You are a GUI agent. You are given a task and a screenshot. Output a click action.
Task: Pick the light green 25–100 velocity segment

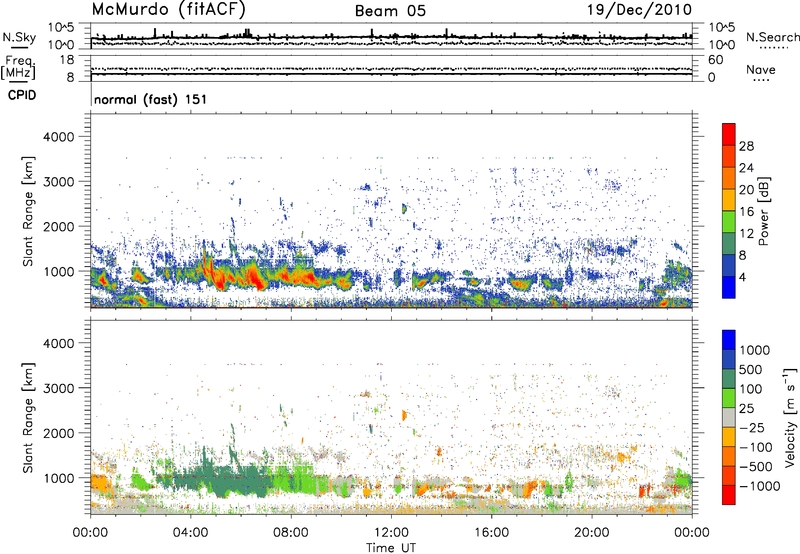click(729, 398)
